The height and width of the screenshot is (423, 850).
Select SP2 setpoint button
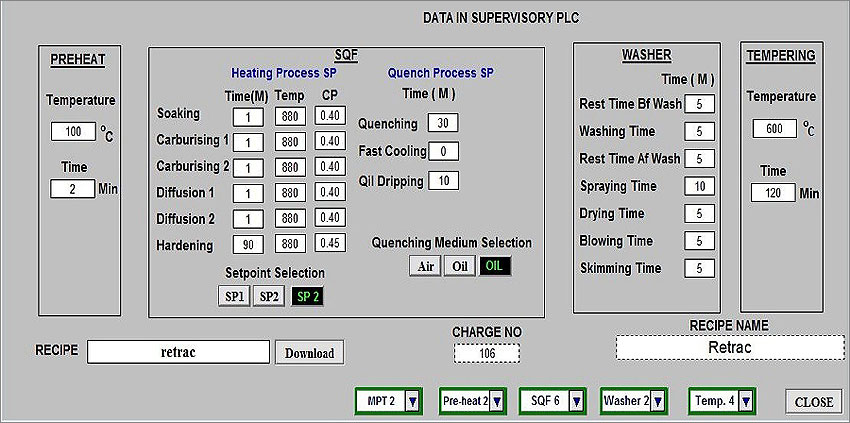pos(268,297)
